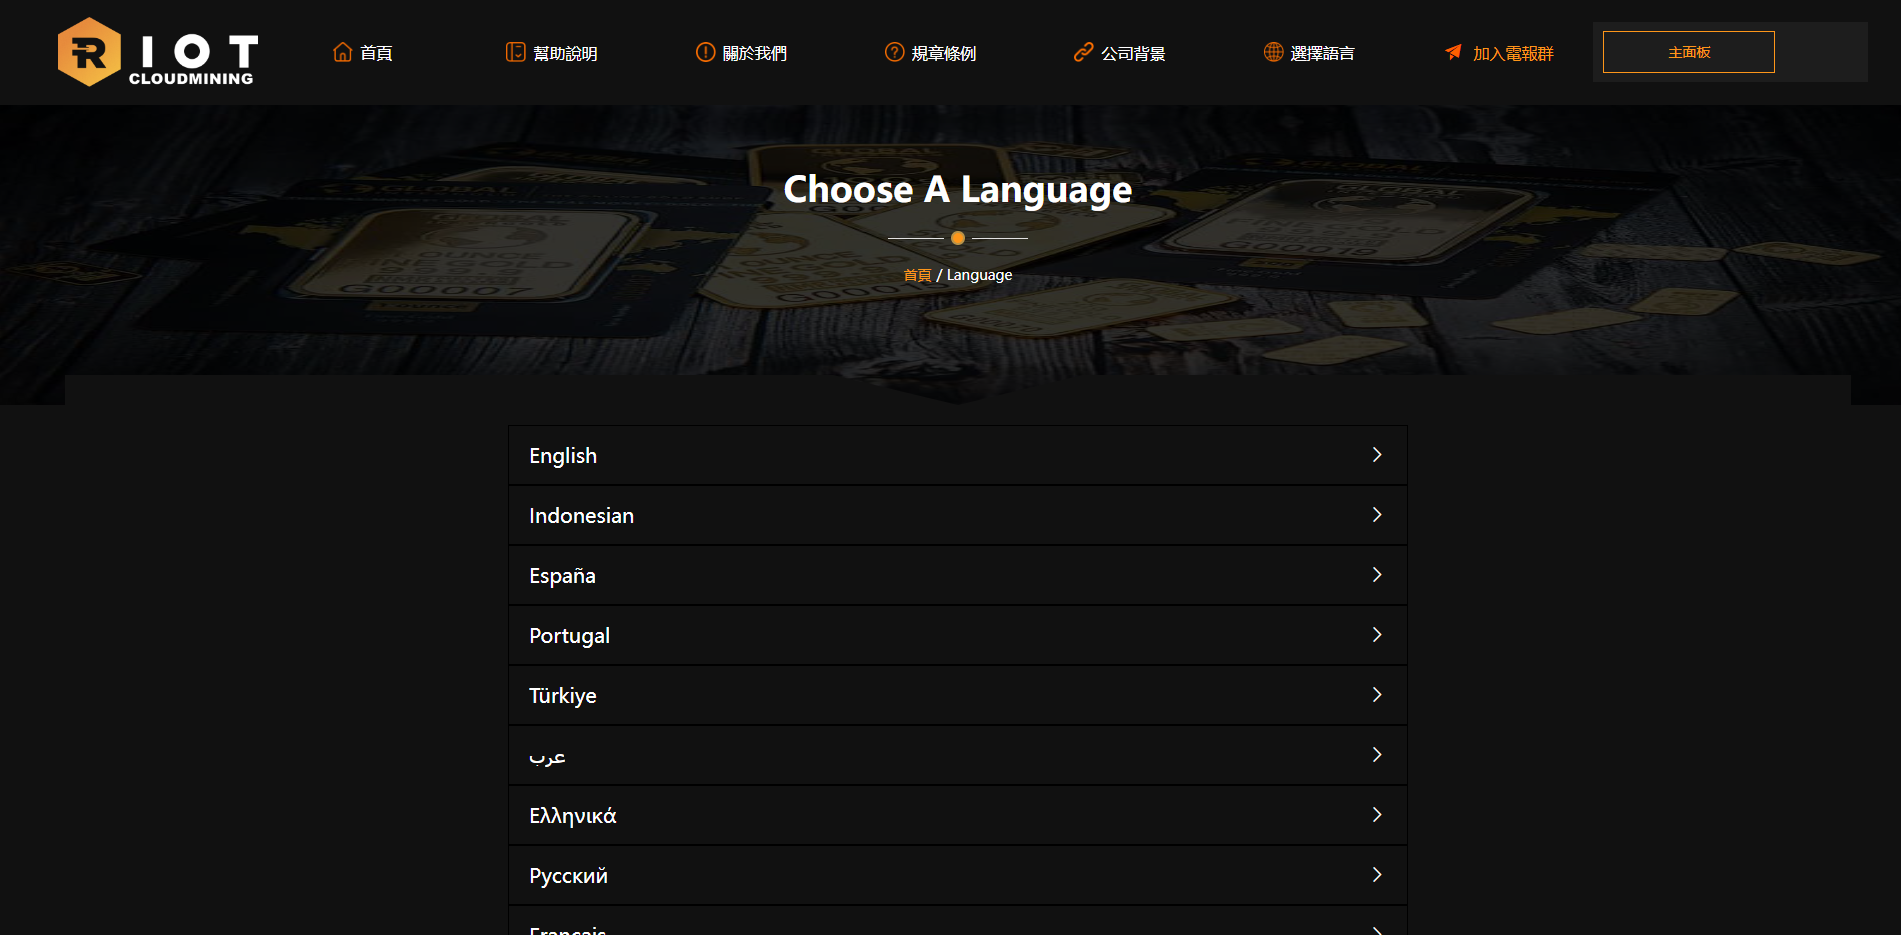Open the 關於我們 menu item
The height and width of the screenshot is (935, 1901).
(x=754, y=53)
